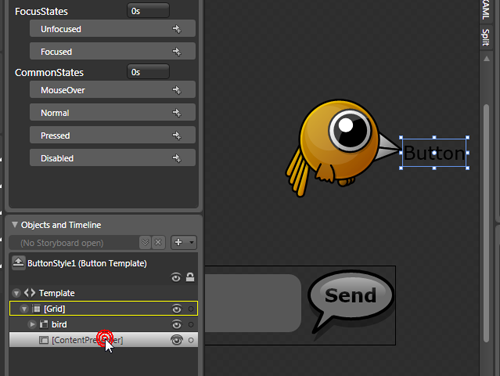Toggle visibility eye for the [Grid] row

click(x=177, y=309)
